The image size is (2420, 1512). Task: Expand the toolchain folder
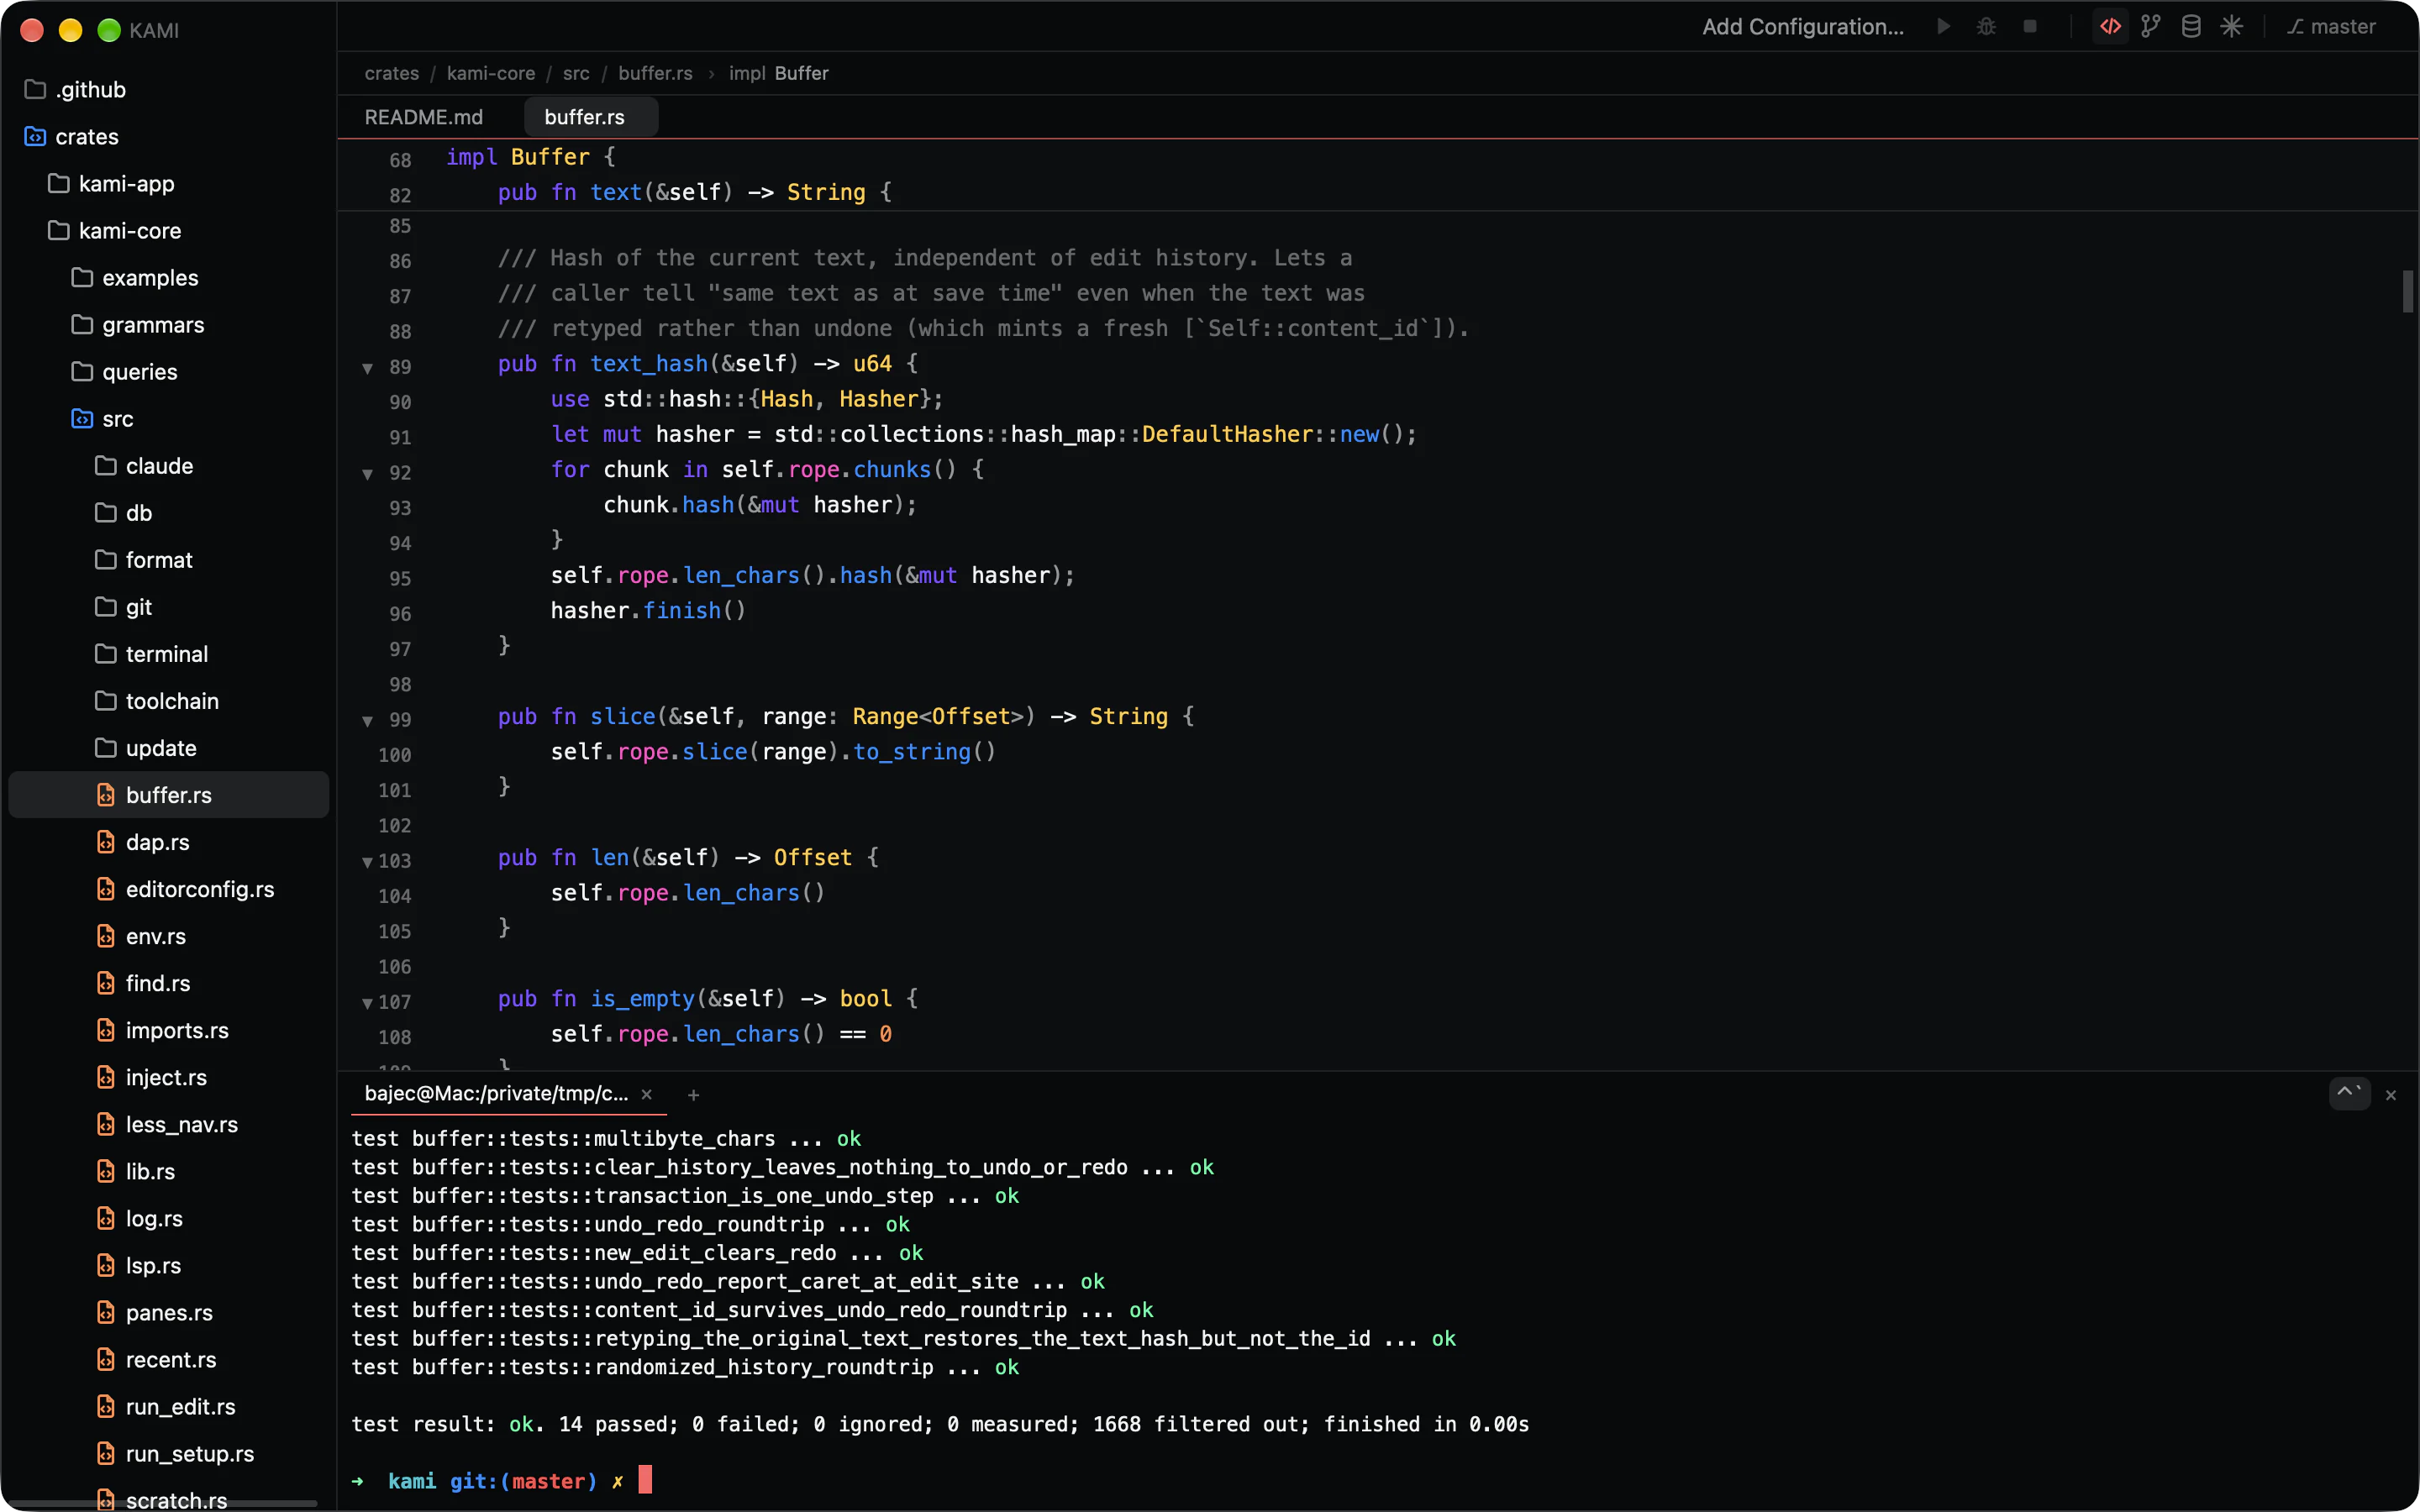pos(168,700)
